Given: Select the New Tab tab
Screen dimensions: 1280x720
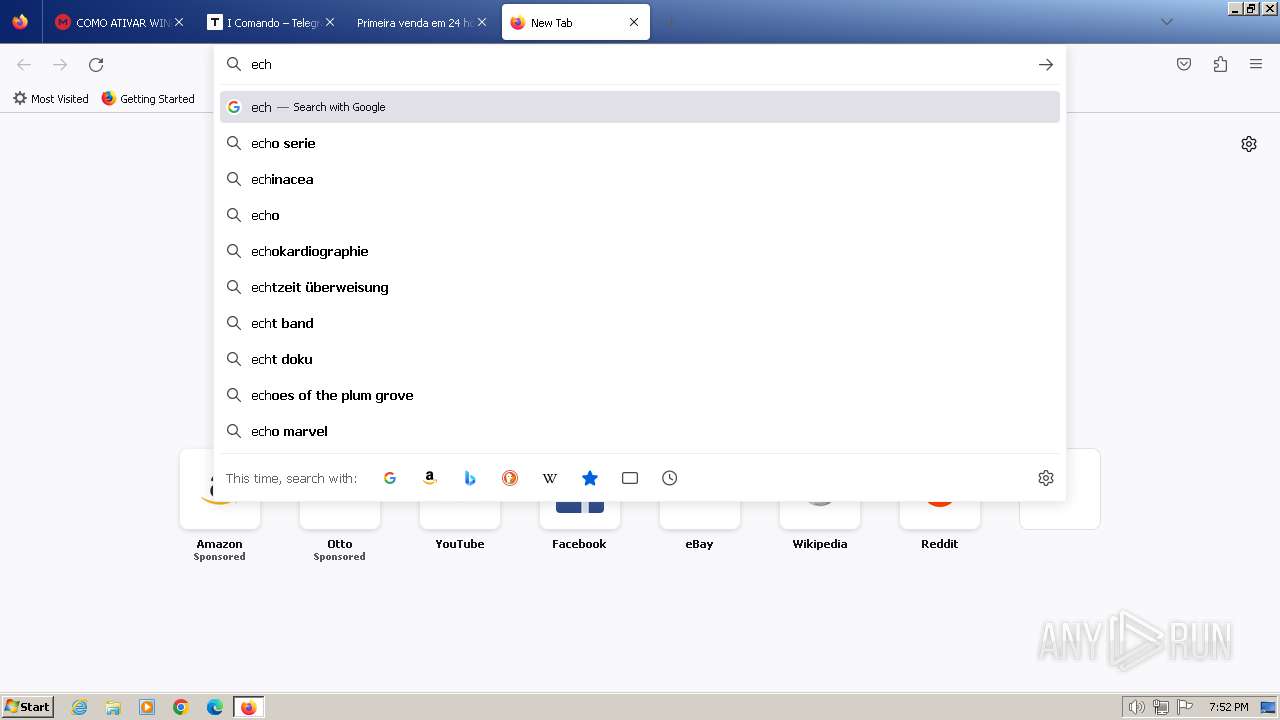Looking at the screenshot, I should pyautogui.click(x=575, y=22).
